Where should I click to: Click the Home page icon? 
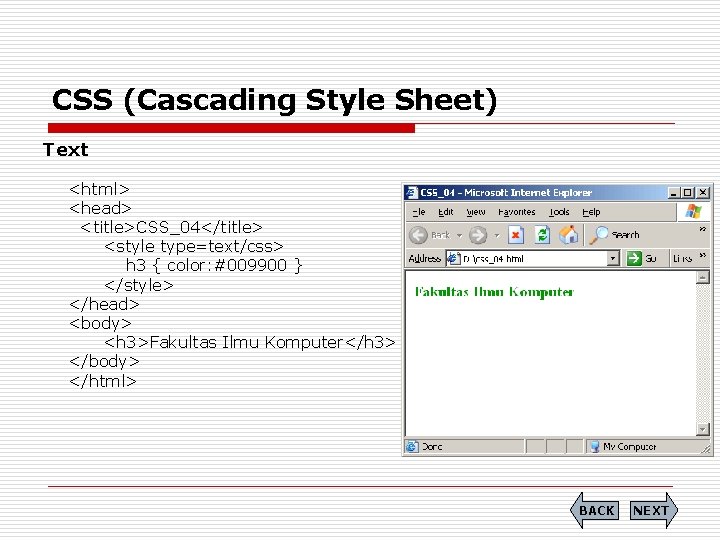click(568, 235)
